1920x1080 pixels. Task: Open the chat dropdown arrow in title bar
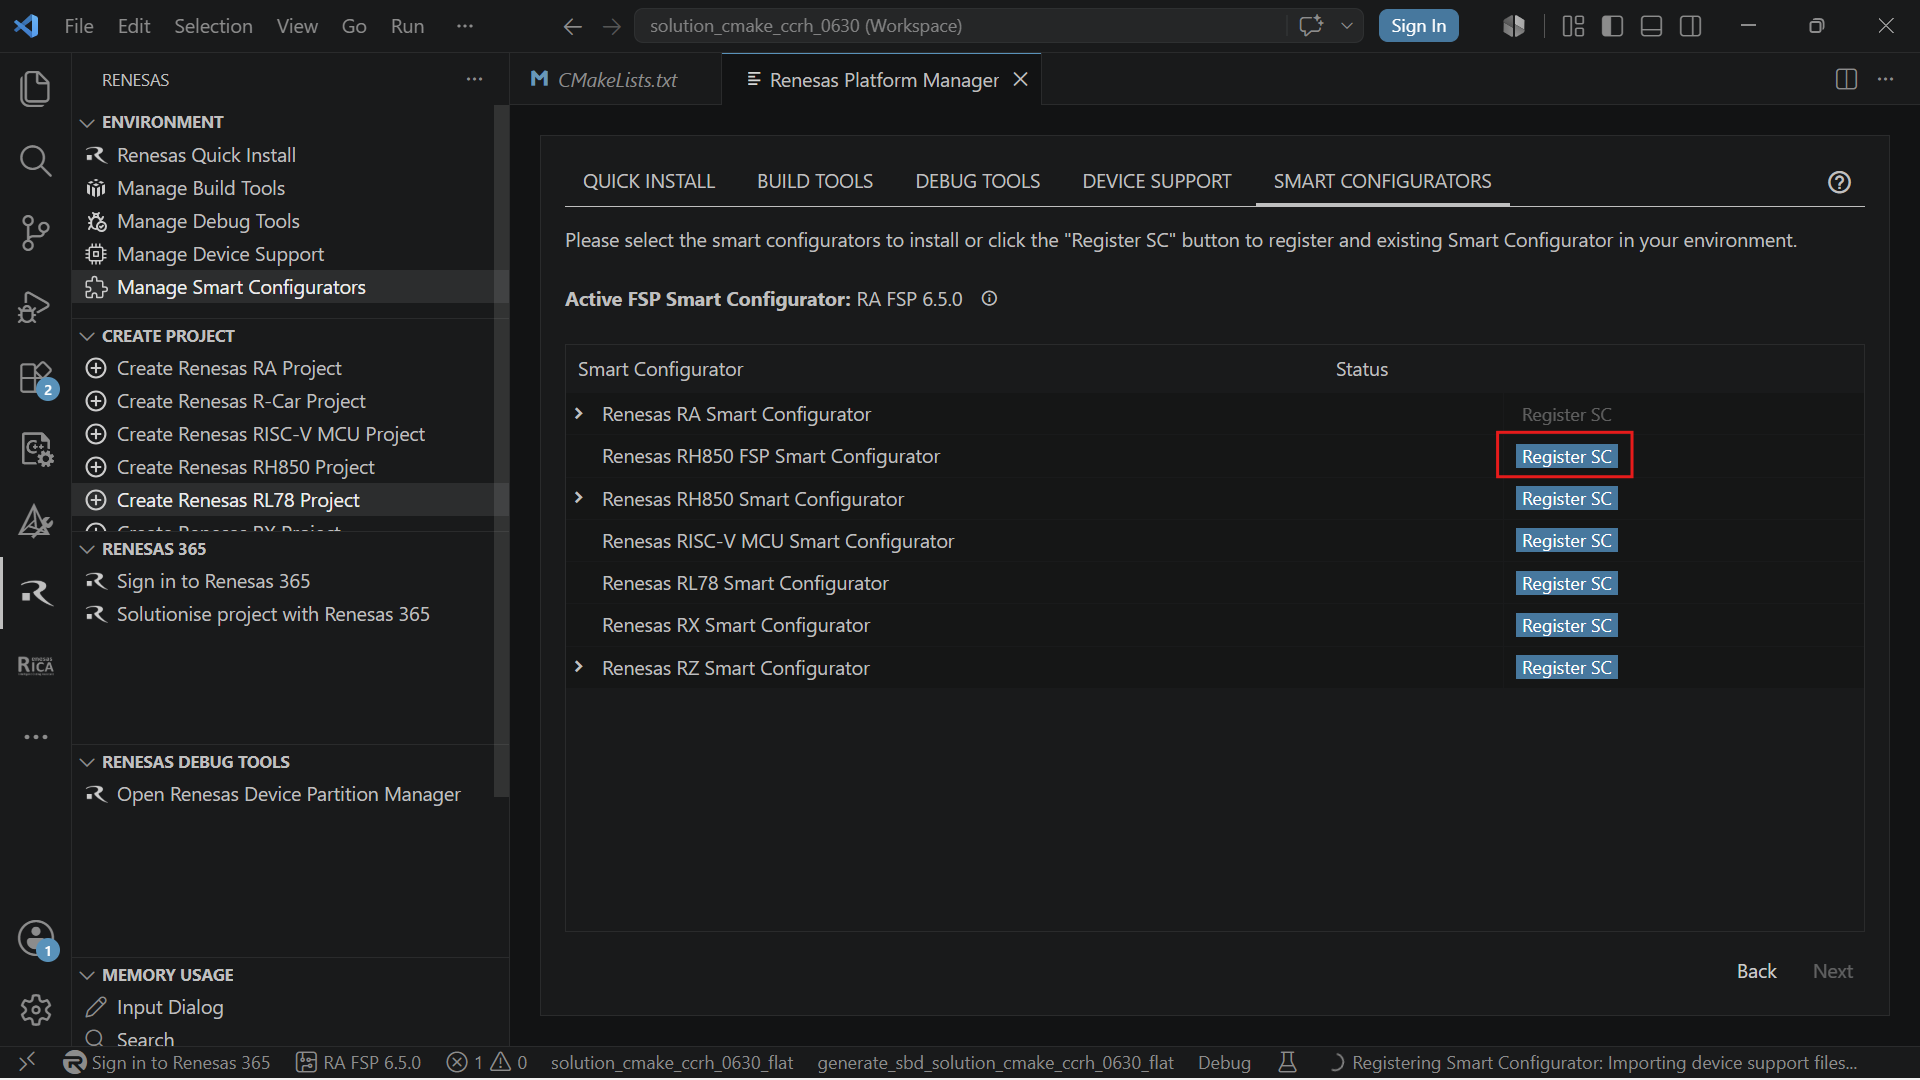[x=1347, y=26]
